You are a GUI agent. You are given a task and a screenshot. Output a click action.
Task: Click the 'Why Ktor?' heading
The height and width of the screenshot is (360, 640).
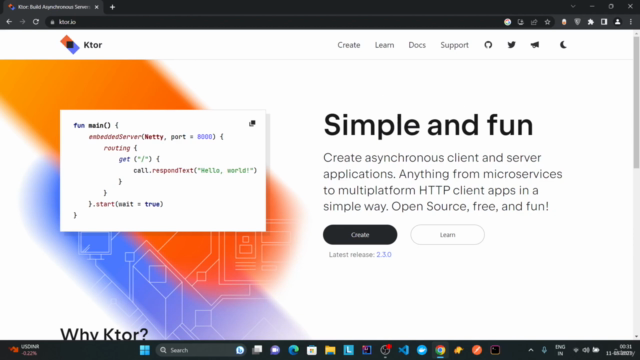(x=104, y=334)
